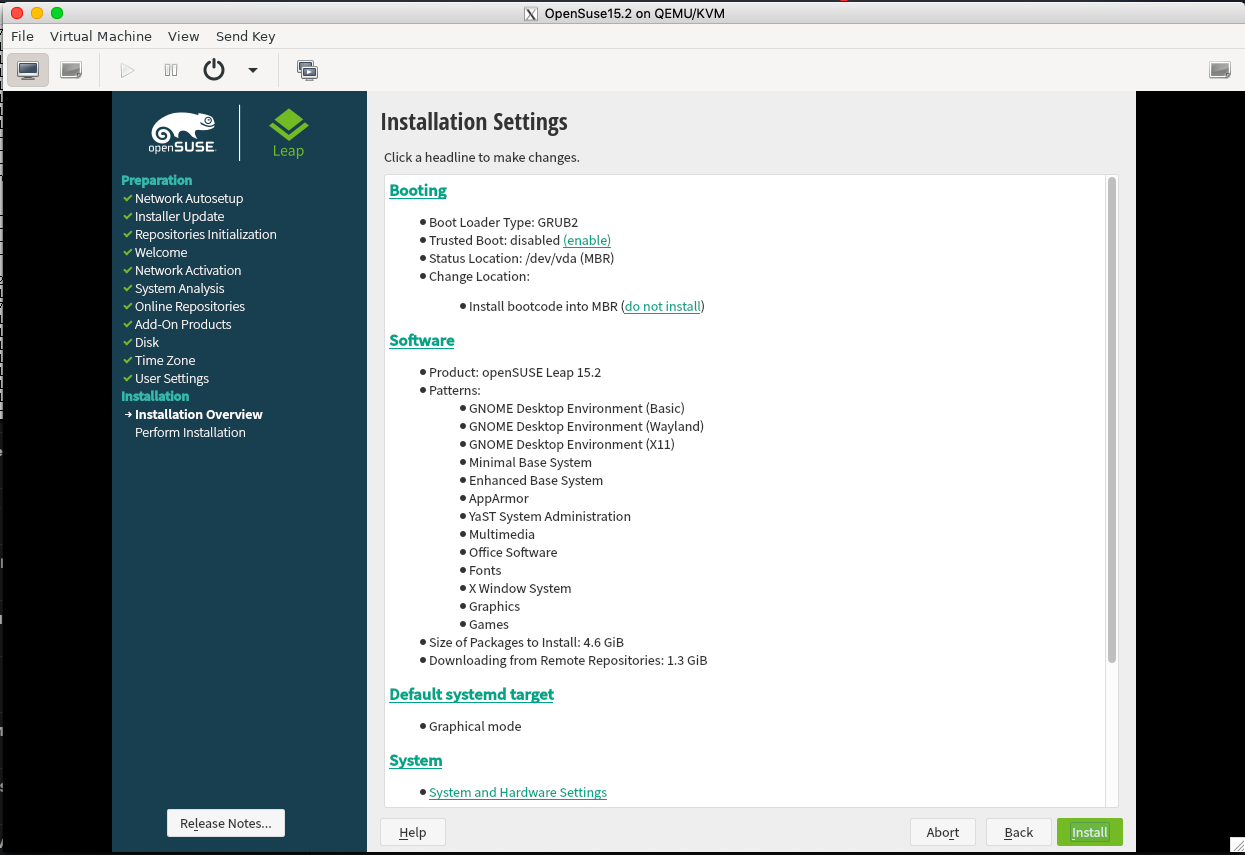1245x855 pixels.
Task: Open the View menu
Action: point(184,36)
